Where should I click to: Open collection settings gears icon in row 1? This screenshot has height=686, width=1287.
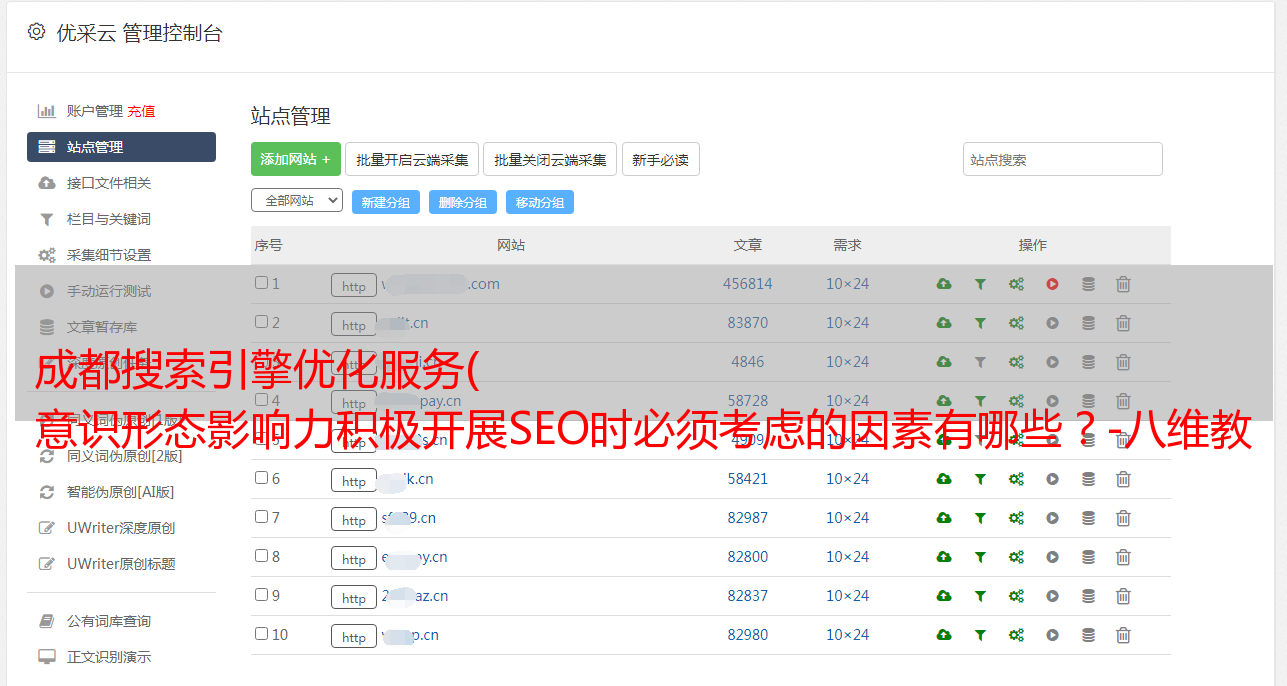tap(1016, 284)
